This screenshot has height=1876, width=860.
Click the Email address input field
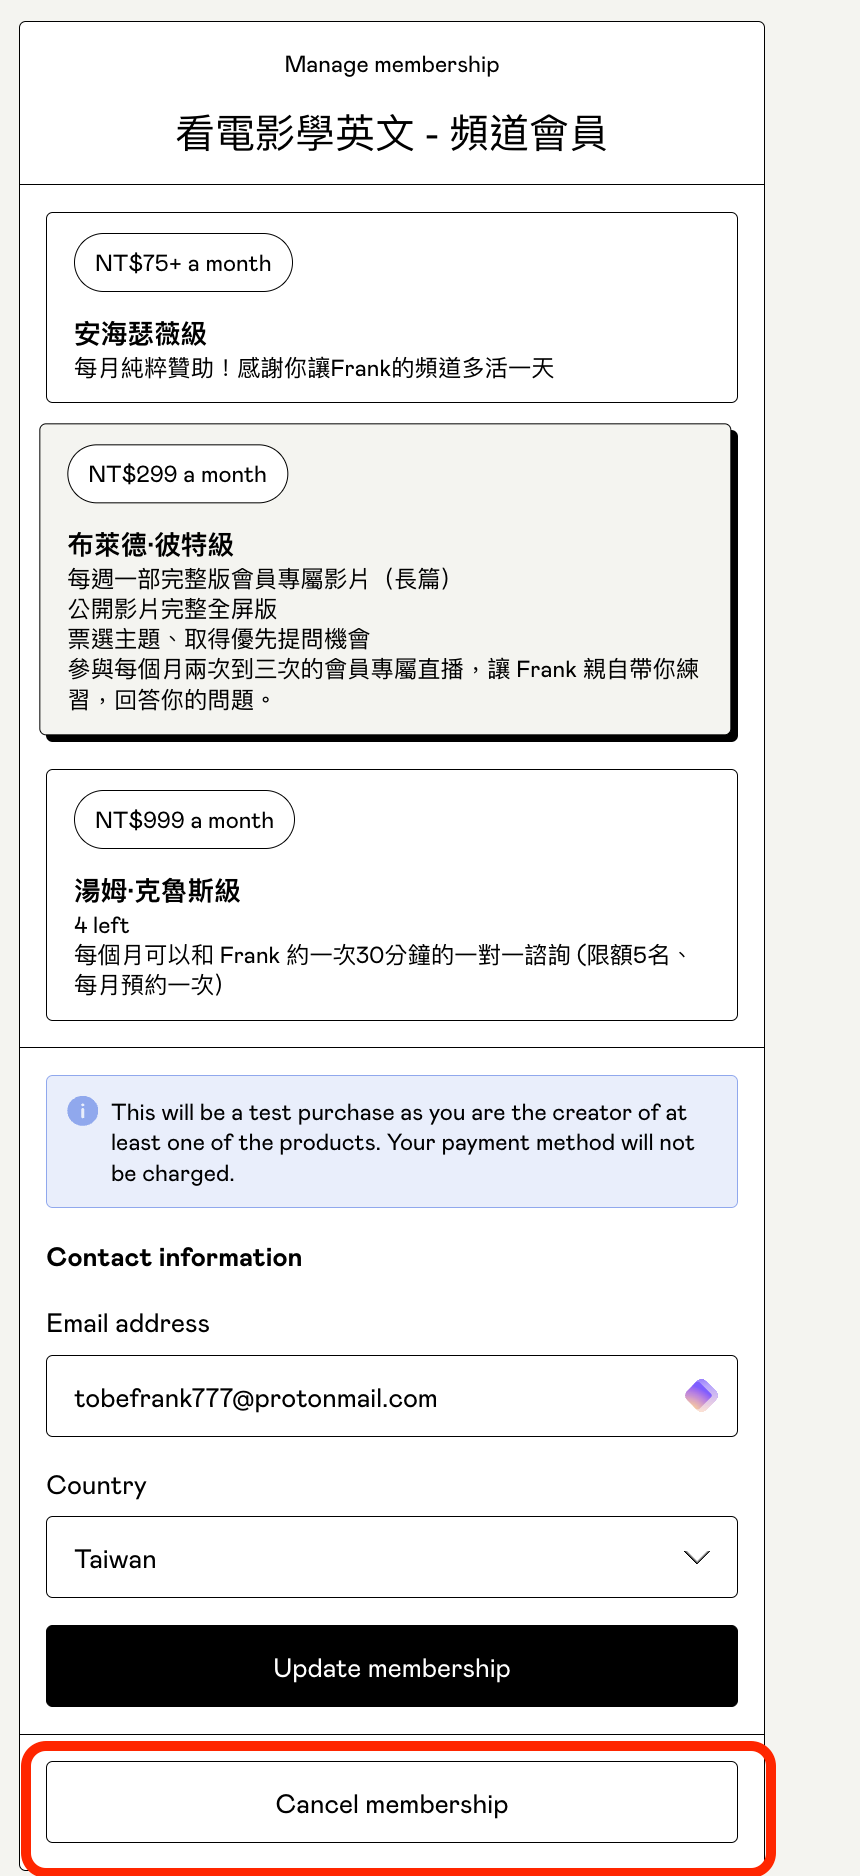[x=360, y=1396]
